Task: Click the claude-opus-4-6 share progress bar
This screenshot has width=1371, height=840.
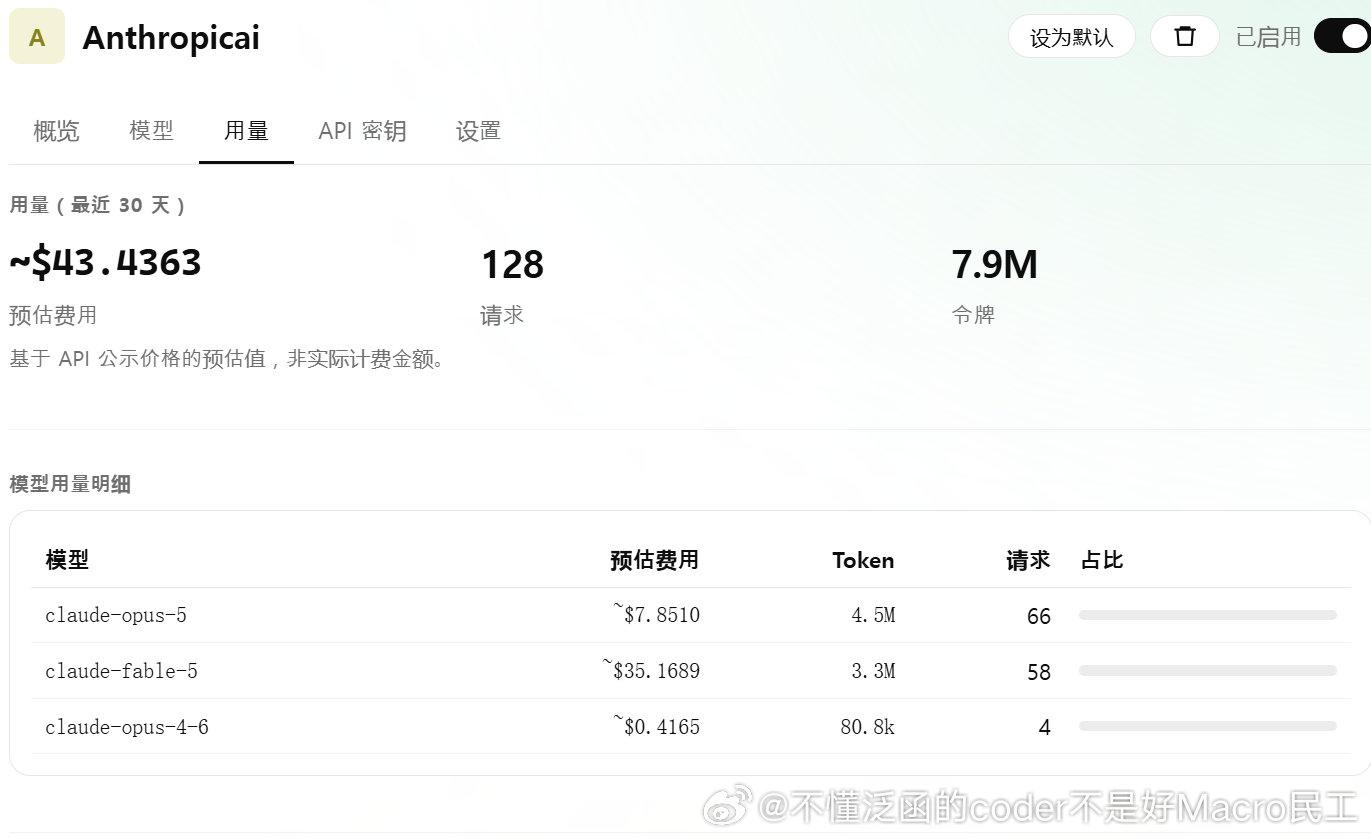Action: click(1208, 726)
